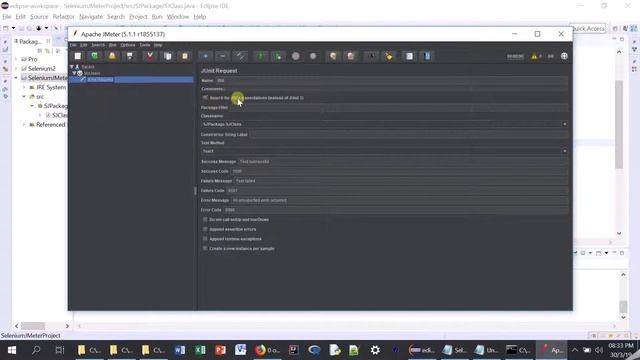Click the Failure Code input field
This screenshot has height=360, width=640.
point(397,191)
